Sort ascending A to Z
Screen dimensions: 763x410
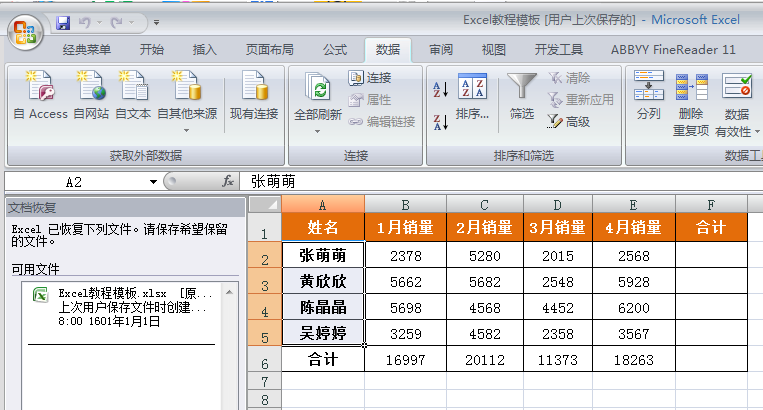(x=440, y=89)
